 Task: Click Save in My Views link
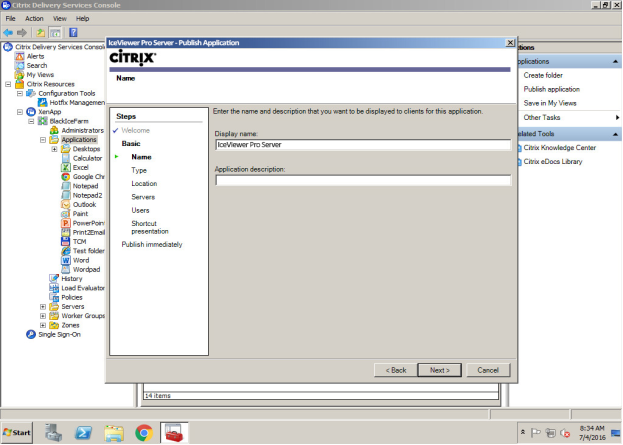(549, 103)
